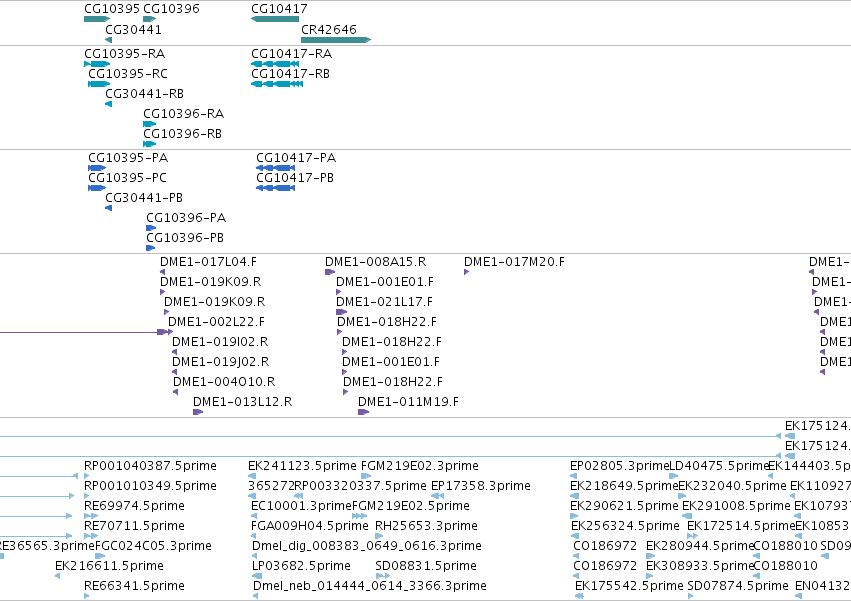
Task: Open EST Dmel_dig_008383_0649_0616.3prime
Action: [367, 546]
